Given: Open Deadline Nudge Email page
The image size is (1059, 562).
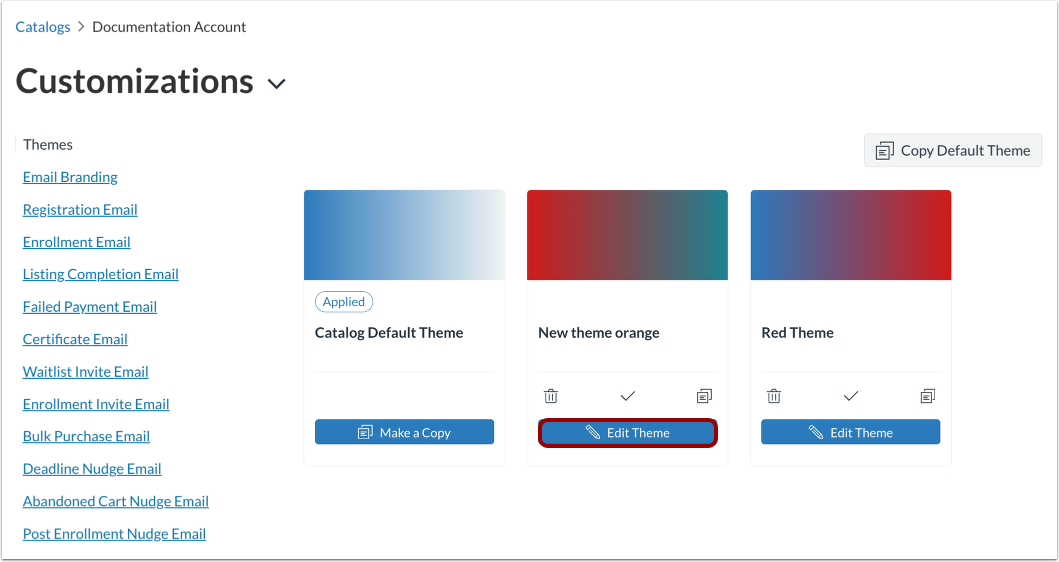Looking at the screenshot, I should [92, 469].
